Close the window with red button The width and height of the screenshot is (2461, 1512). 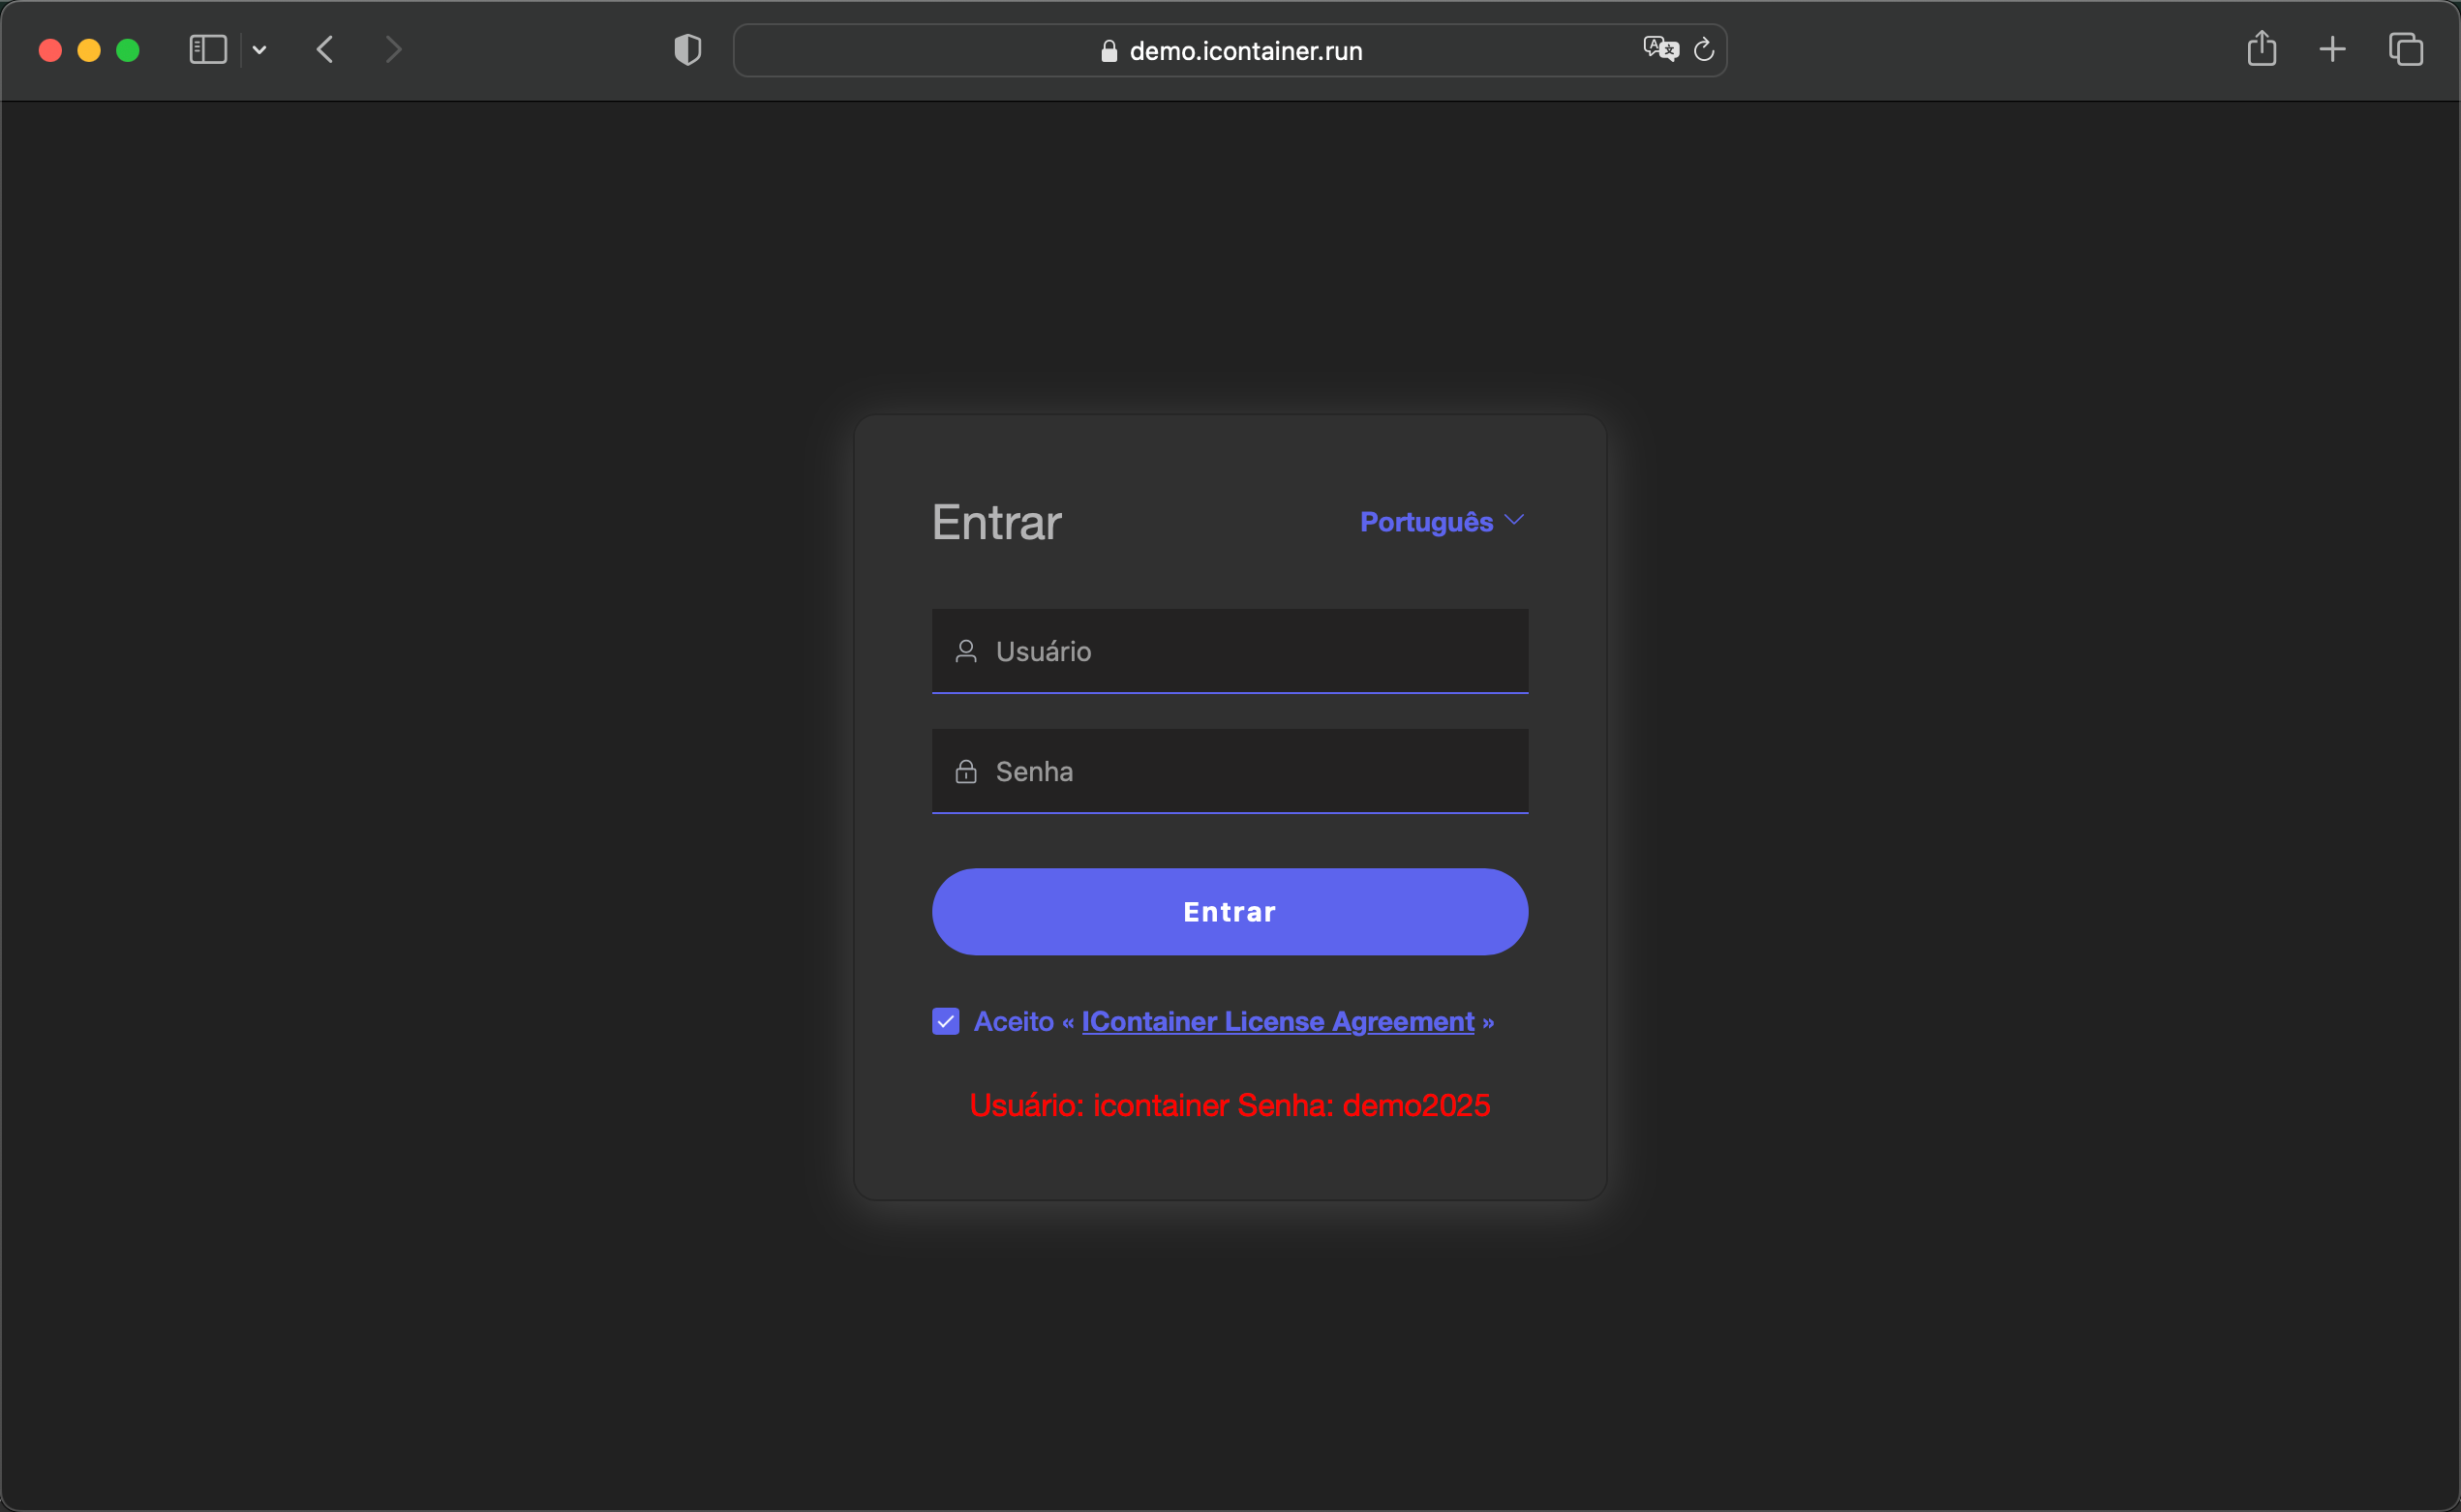(50, 50)
